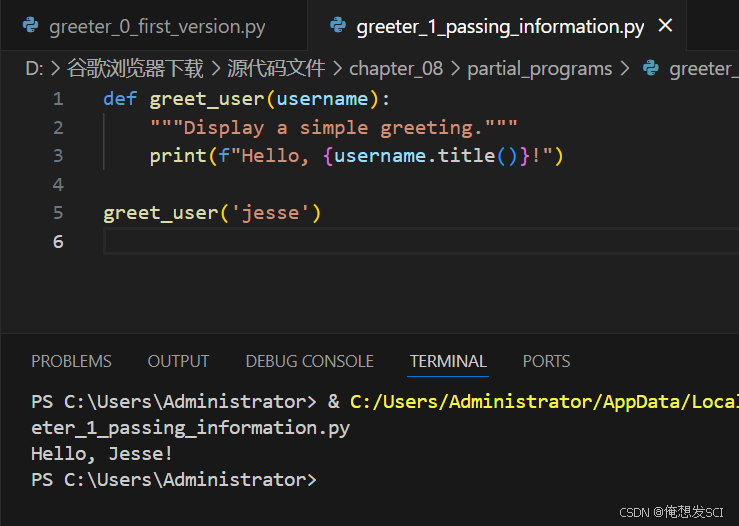Open the 谷歌浏览器下载 breadcrumb folder

[135, 69]
